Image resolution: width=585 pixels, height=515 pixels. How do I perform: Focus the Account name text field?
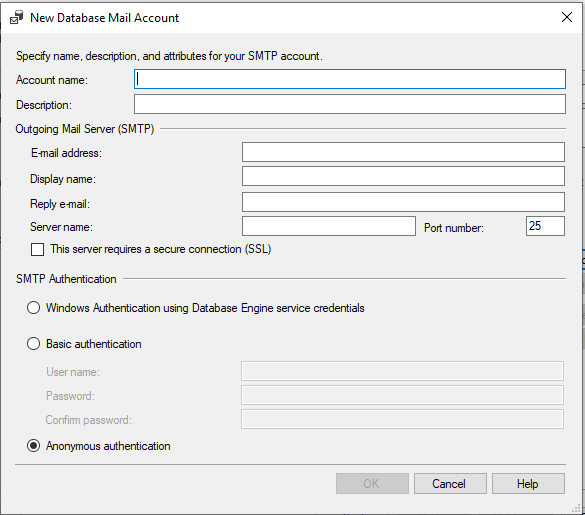tap(350, 79)
